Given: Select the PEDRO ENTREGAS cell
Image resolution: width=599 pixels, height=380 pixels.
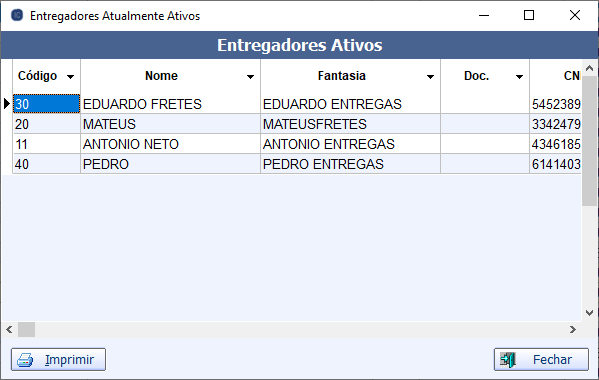Looking at the screenshot, I should coord(350,164).
